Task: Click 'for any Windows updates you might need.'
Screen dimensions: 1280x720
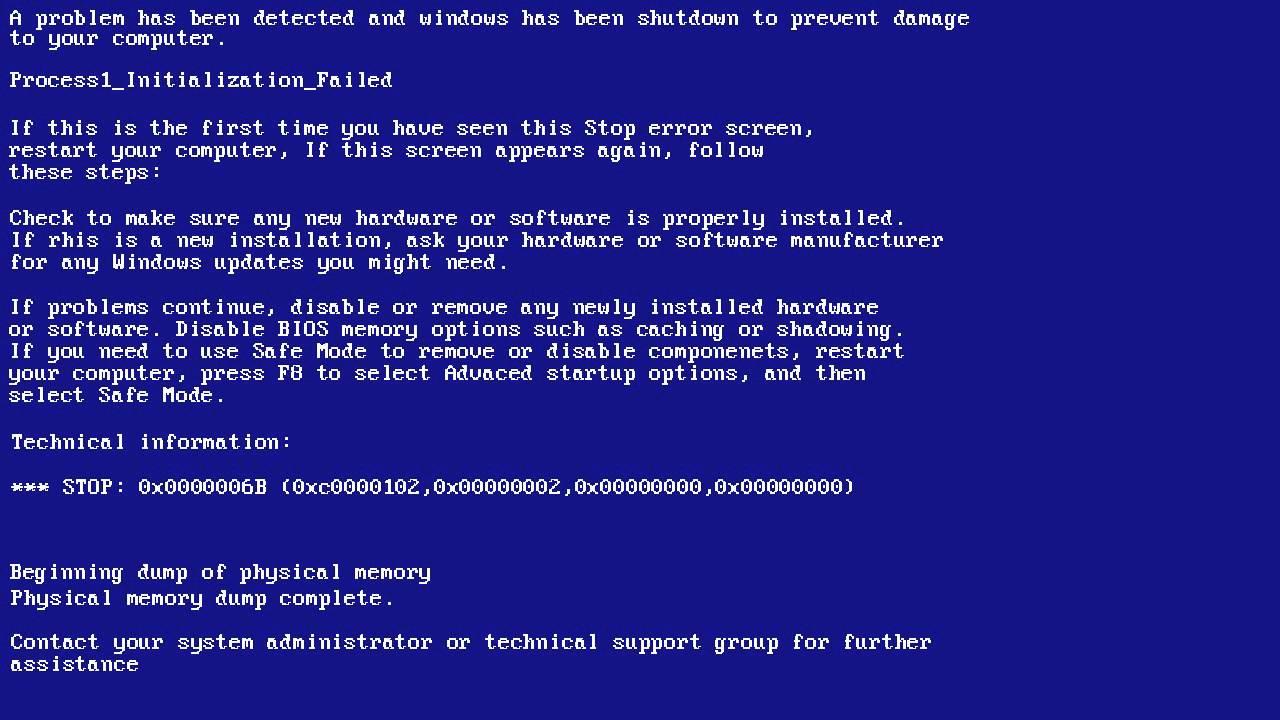Action: click(260, 263)
